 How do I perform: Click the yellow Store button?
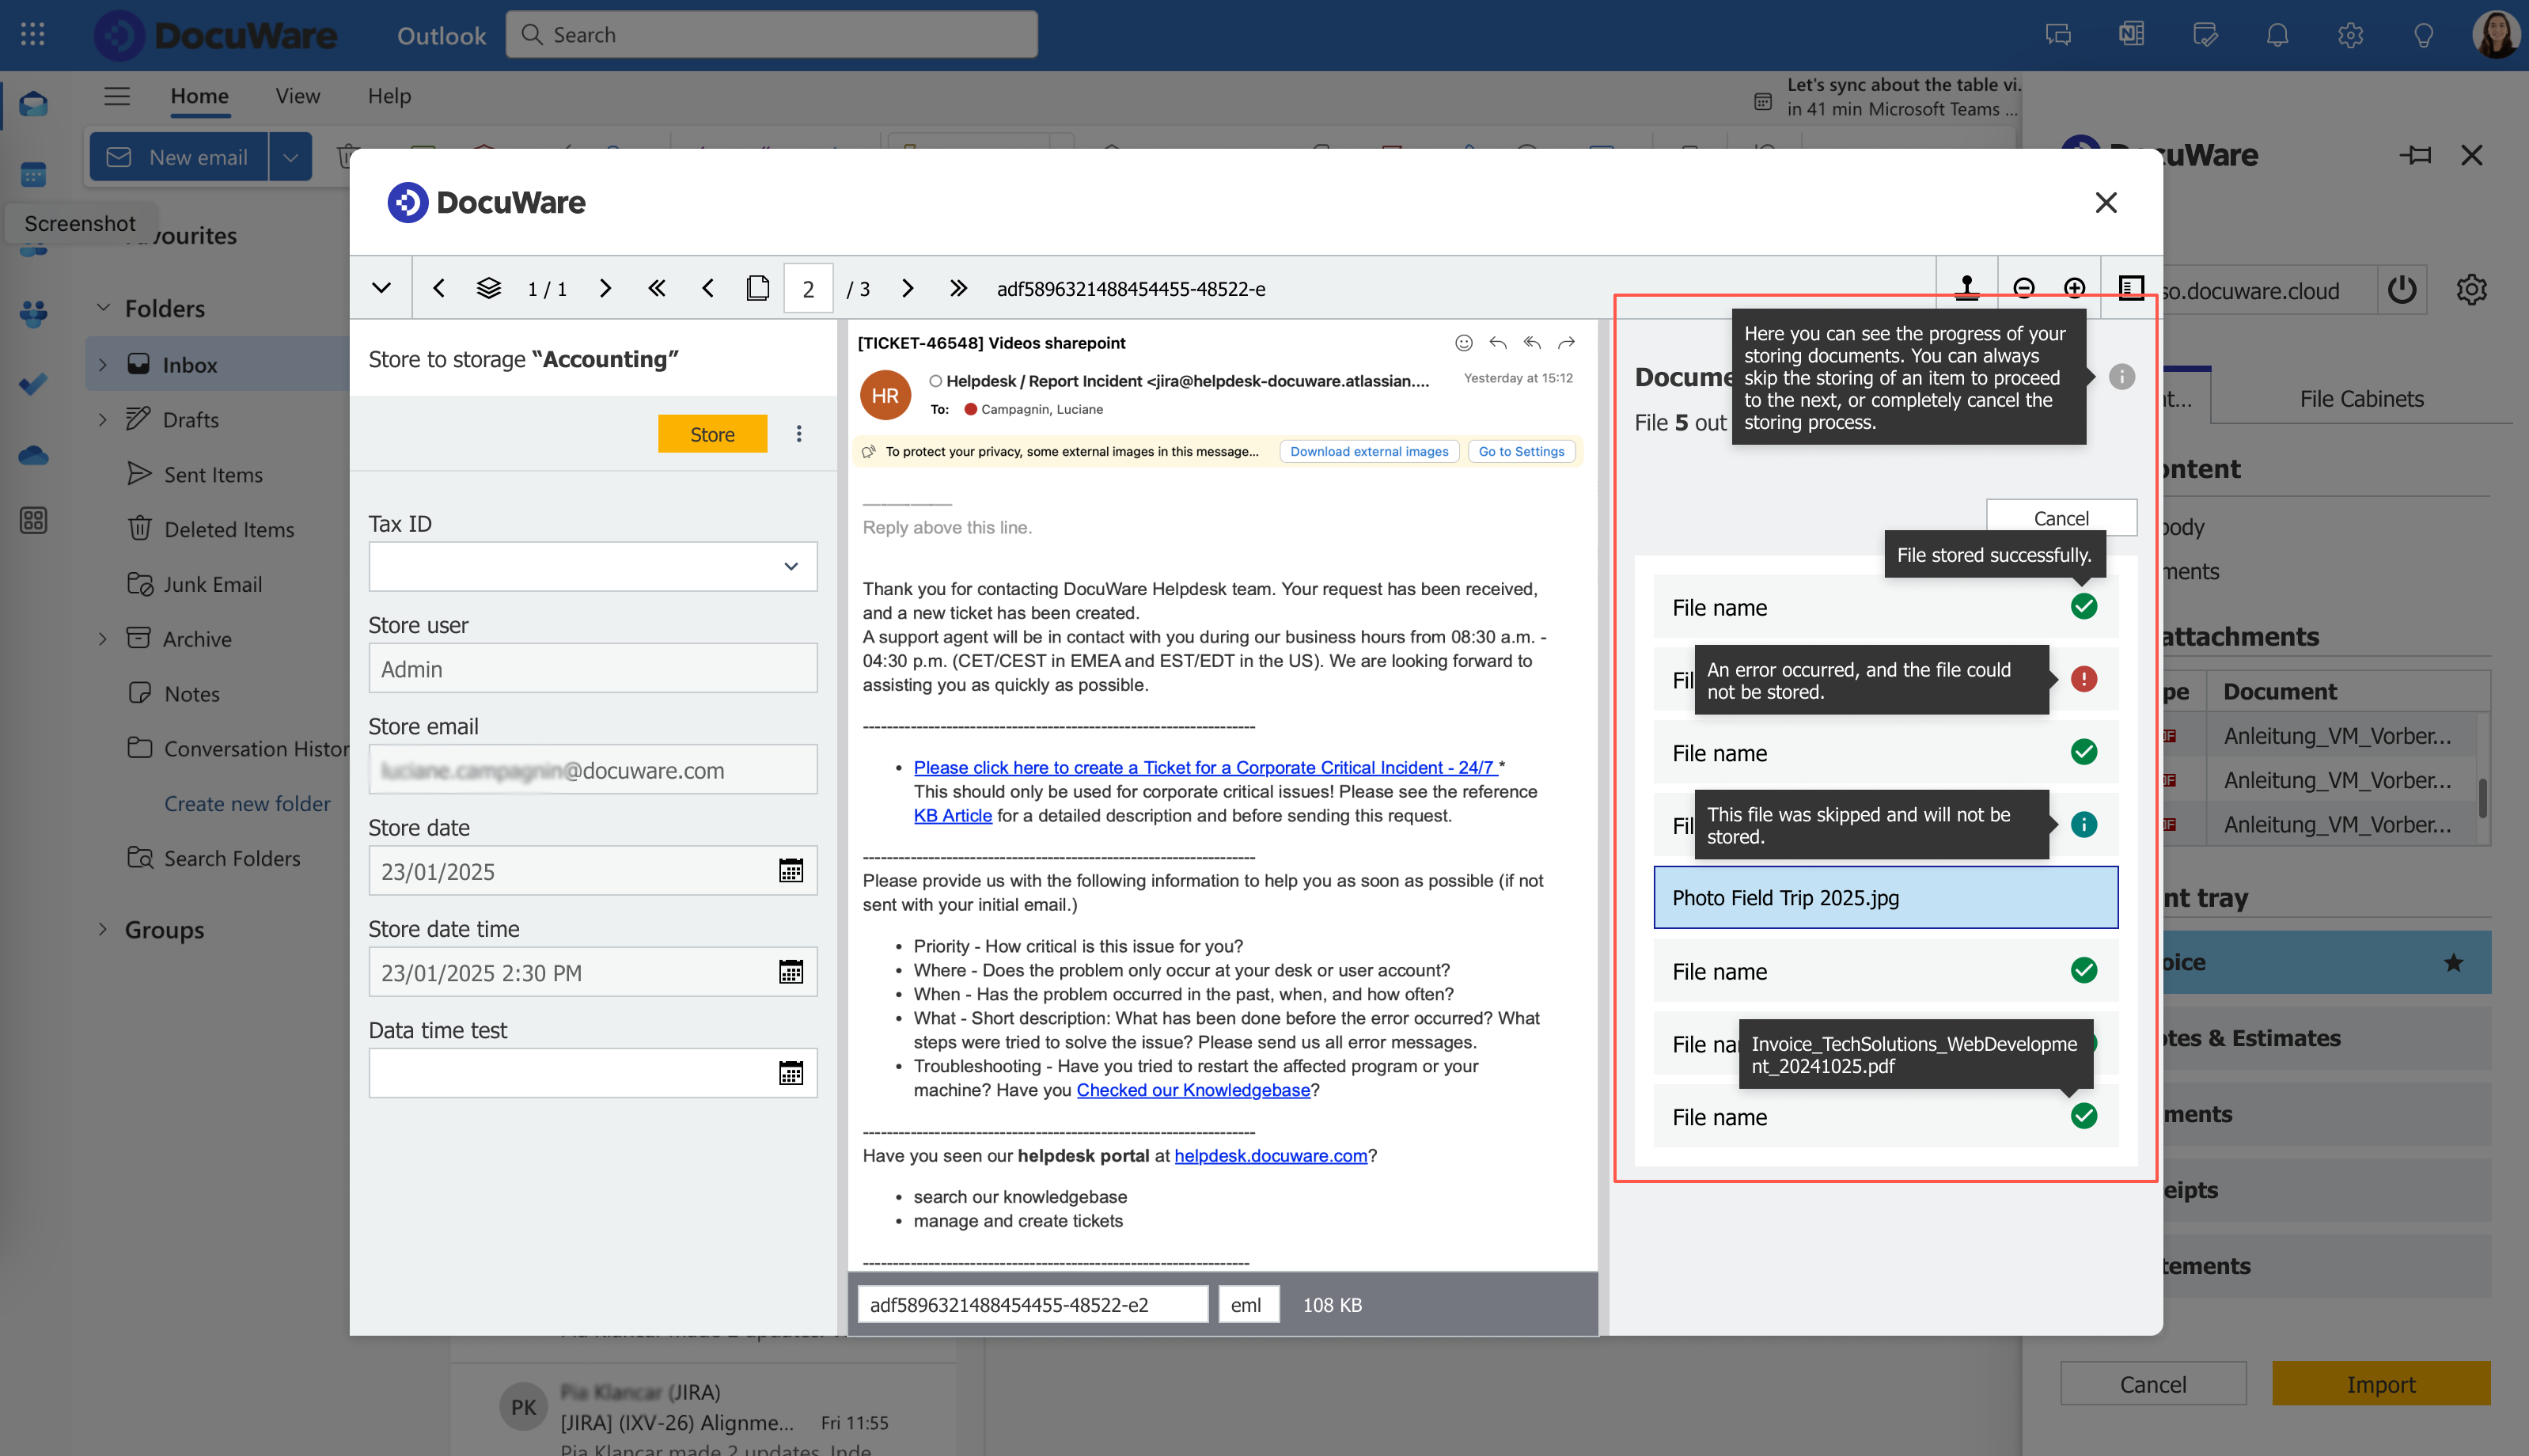(x=712, y=434)
